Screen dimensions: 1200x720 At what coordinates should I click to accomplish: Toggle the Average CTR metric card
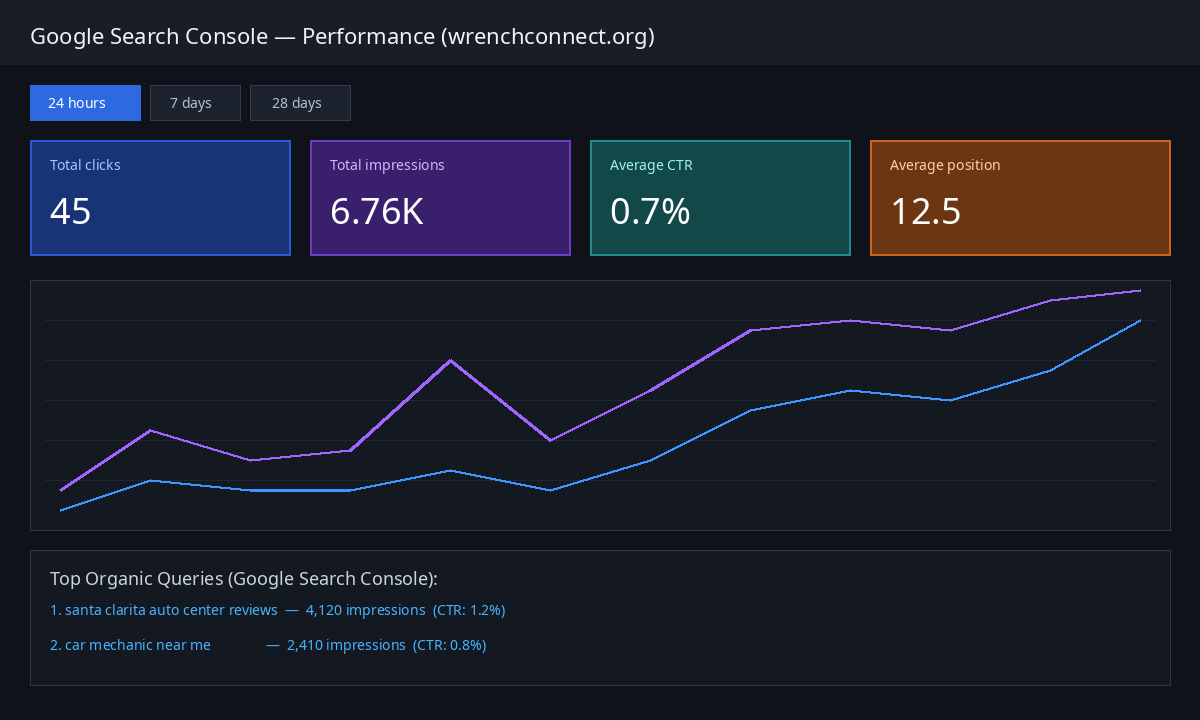(x=720, y=198)
